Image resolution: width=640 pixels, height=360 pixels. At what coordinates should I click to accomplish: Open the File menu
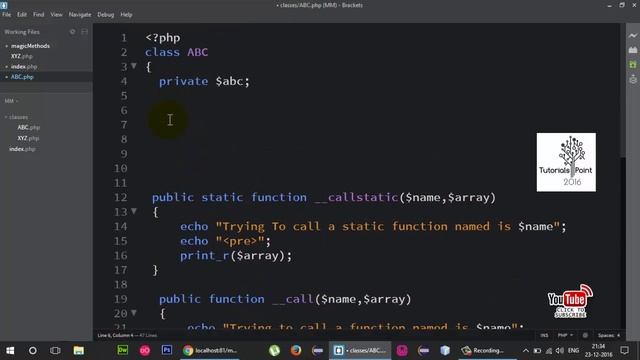(7, 15)
